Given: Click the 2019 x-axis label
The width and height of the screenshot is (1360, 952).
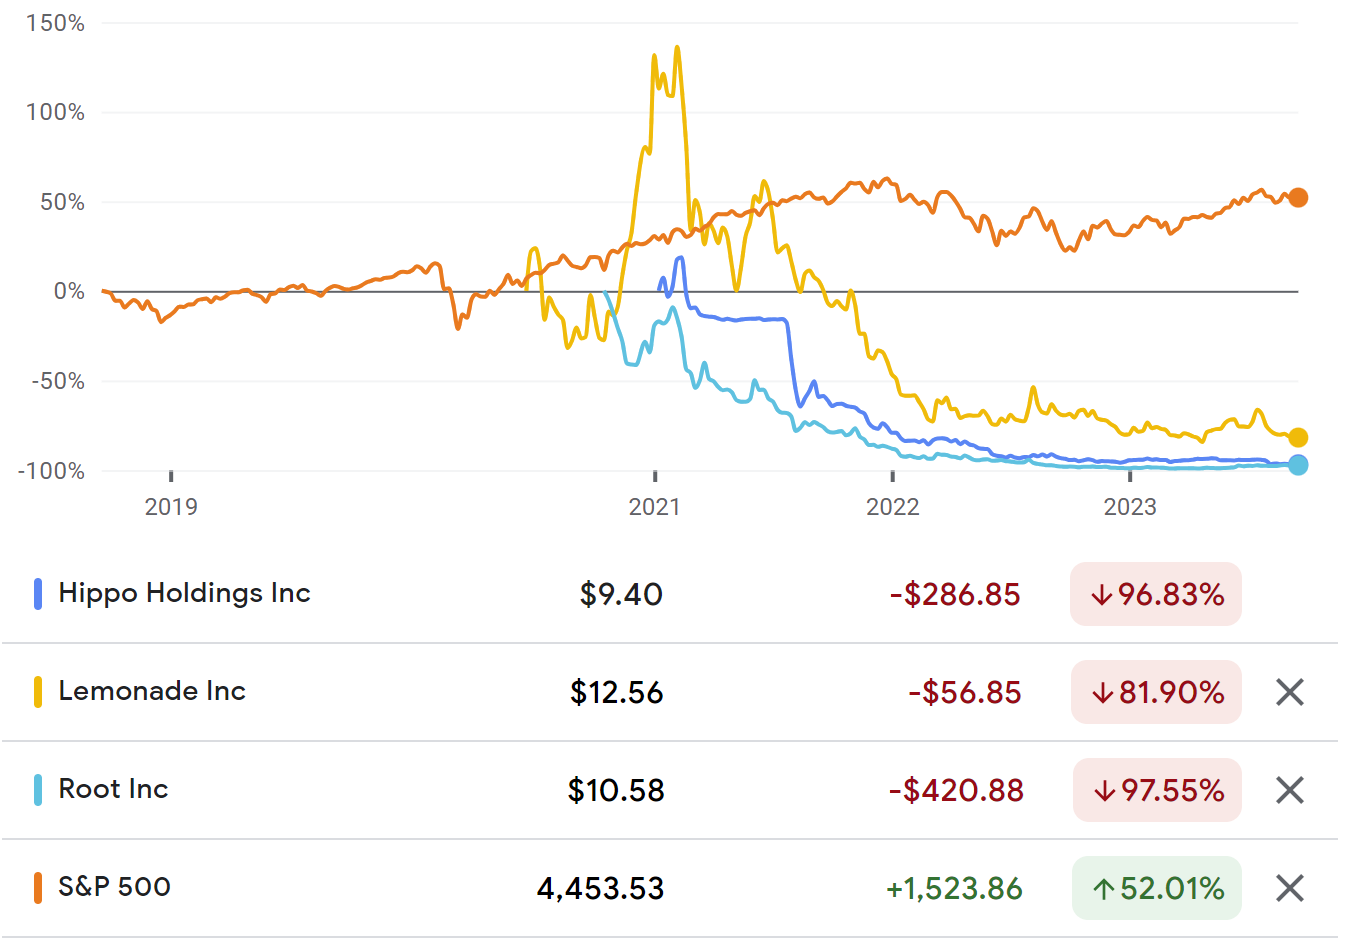Looking at the screenshot, I should point(171,507).
